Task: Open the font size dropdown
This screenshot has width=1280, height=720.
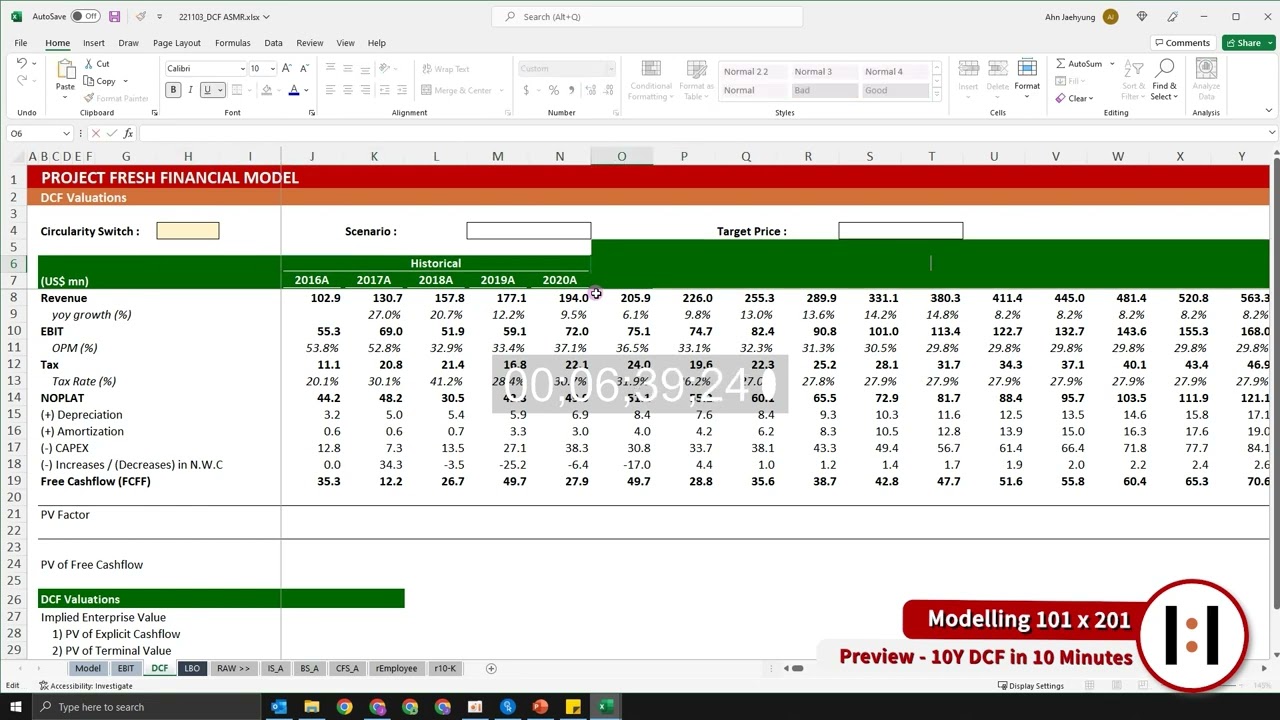Action: pyautogui.click(x=272, y=69)
